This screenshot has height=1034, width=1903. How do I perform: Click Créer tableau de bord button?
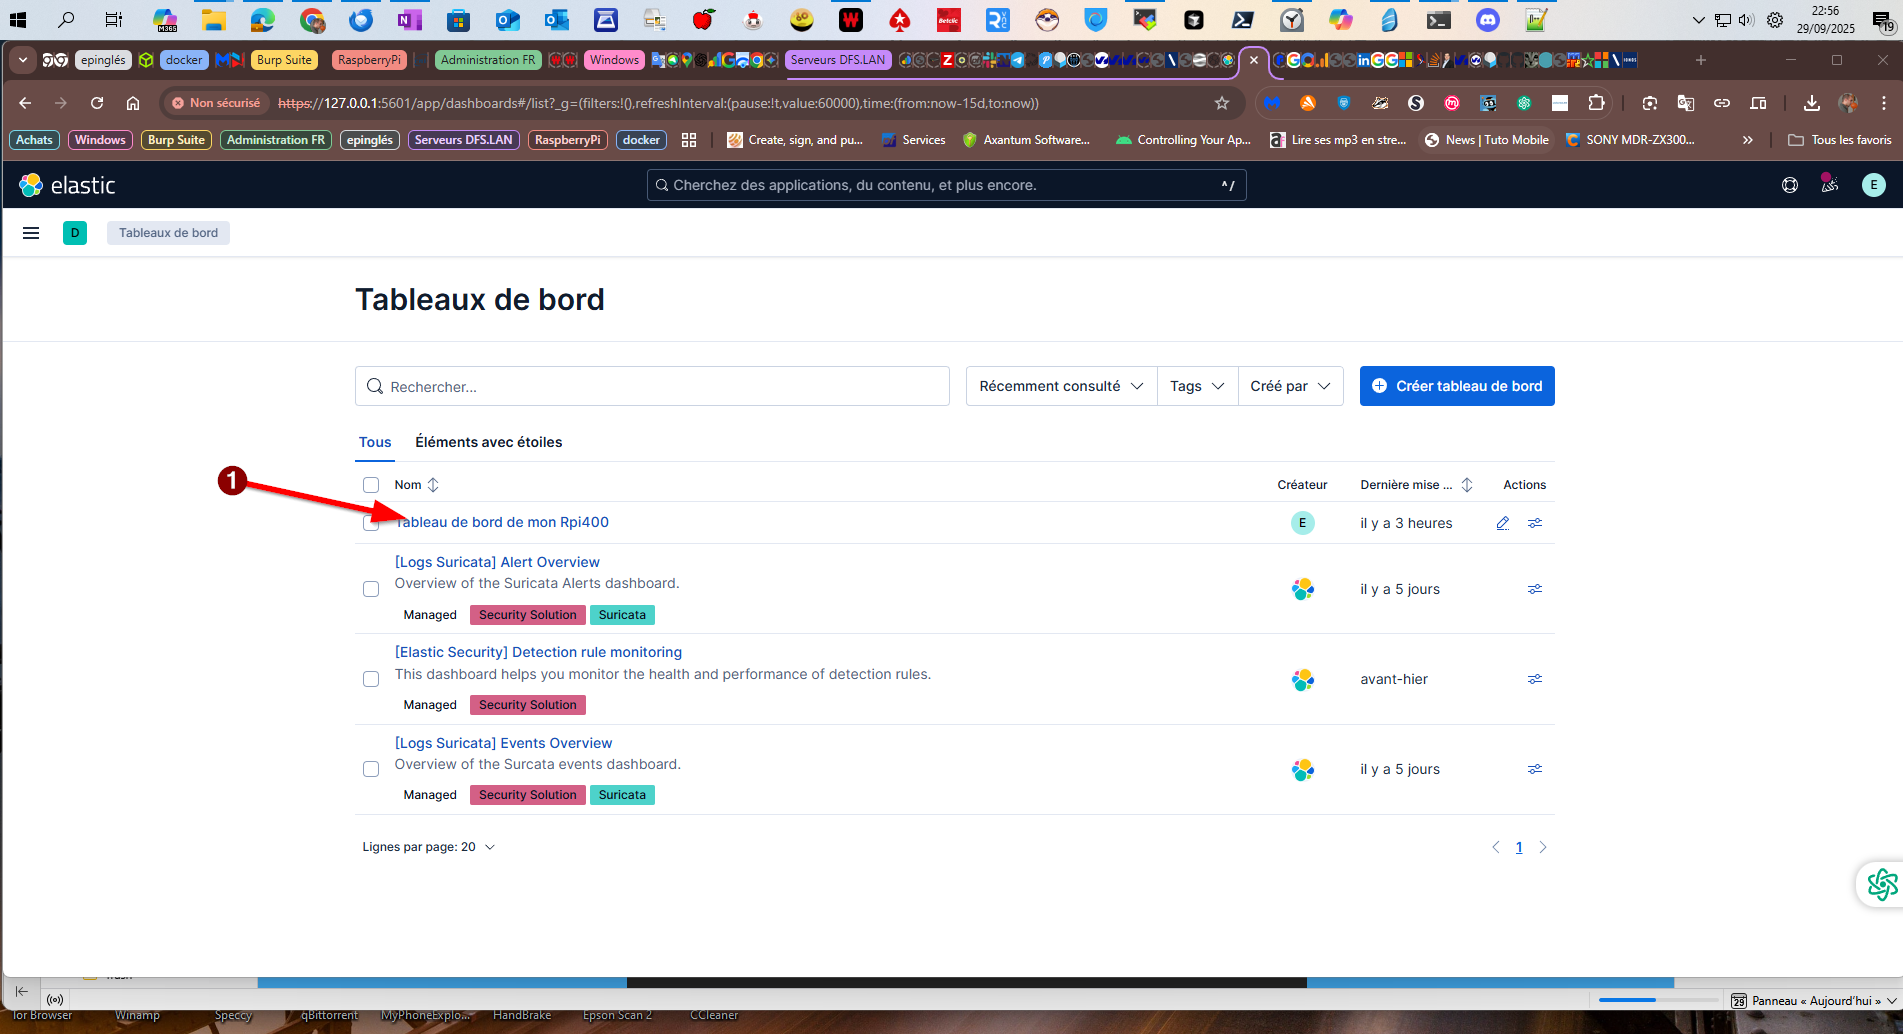point(1456,386)
